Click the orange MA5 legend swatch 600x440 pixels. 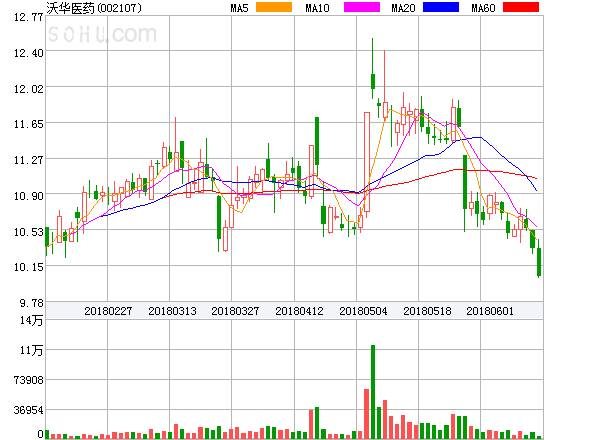(x=274, y=7)
